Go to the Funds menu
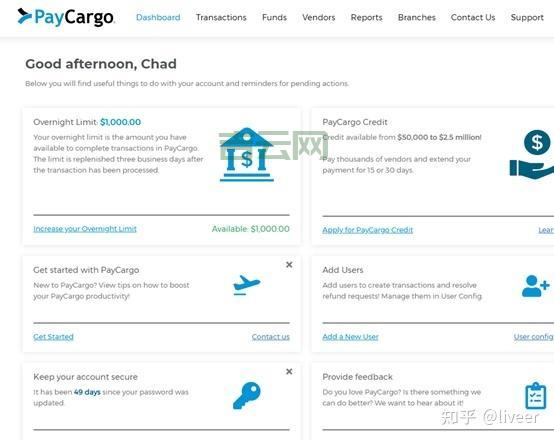This screenshot has width=554, height=440. click(x=274, y=17)
